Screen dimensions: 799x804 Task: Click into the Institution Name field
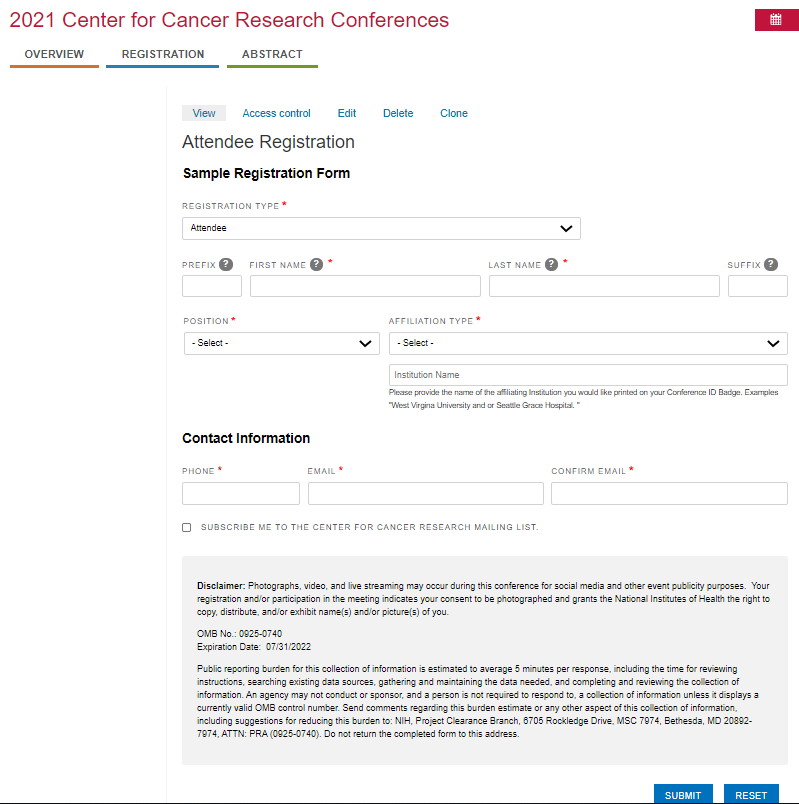tap(588, 375)
